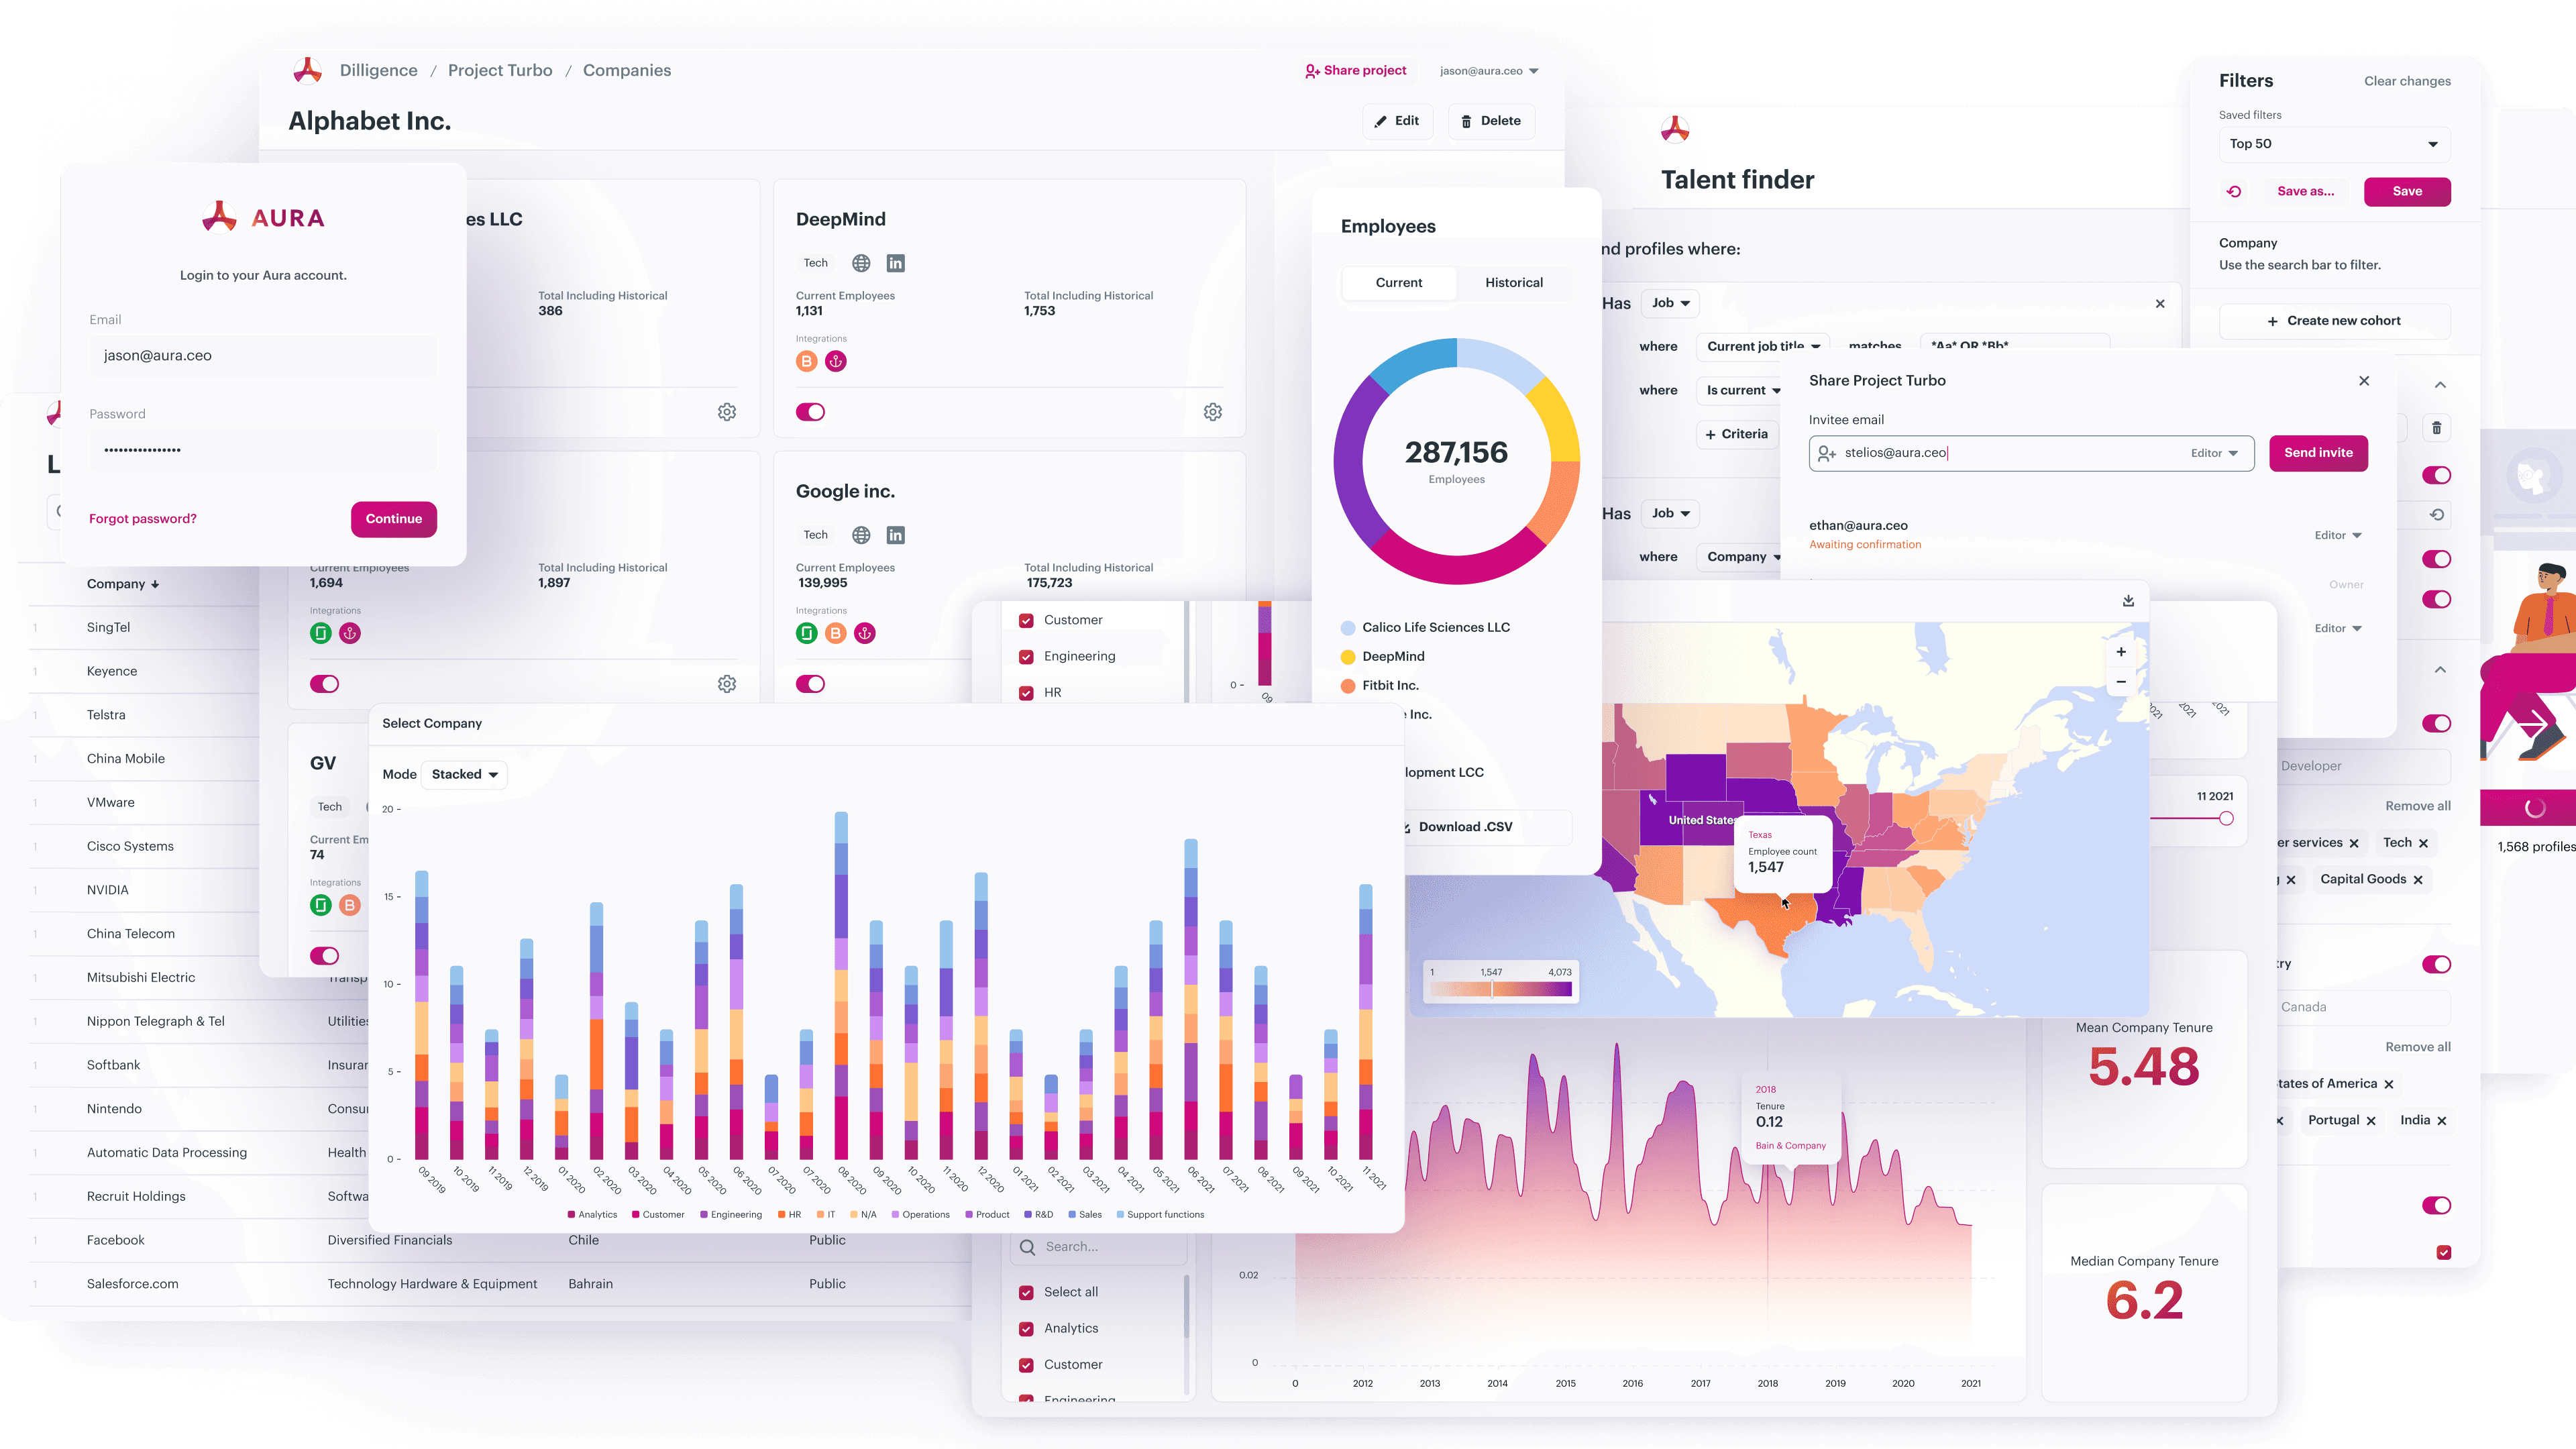Click the Delete company button
The width and height of the screenshot is (2576, 1449).
click(x=1491, y=121)
